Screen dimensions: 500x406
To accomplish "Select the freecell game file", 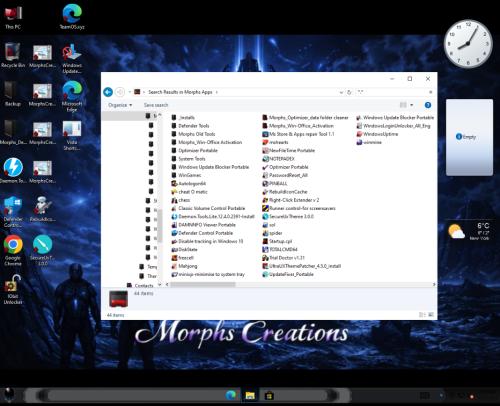I will [182, 258].
